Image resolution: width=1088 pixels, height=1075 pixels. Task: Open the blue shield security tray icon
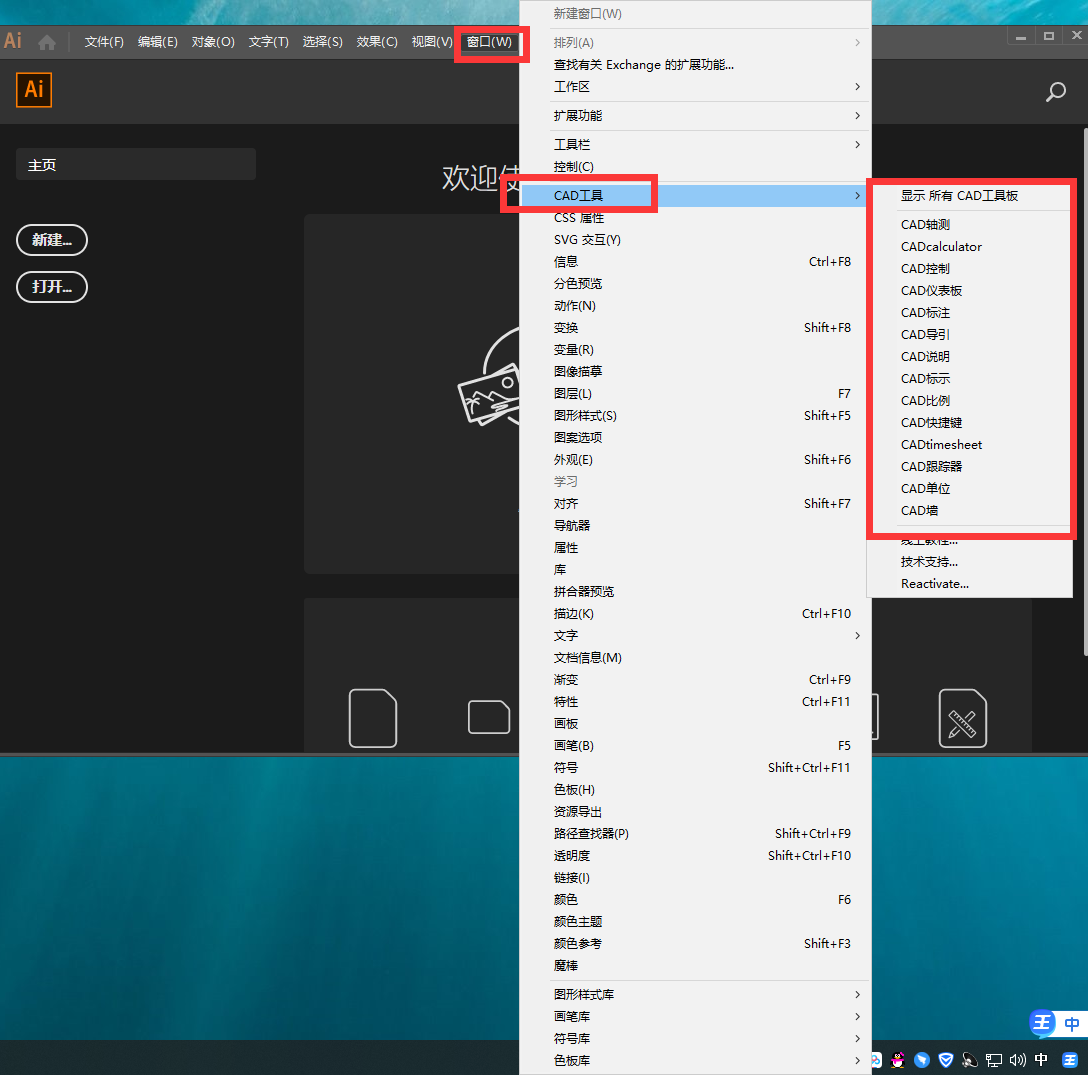946,1060
